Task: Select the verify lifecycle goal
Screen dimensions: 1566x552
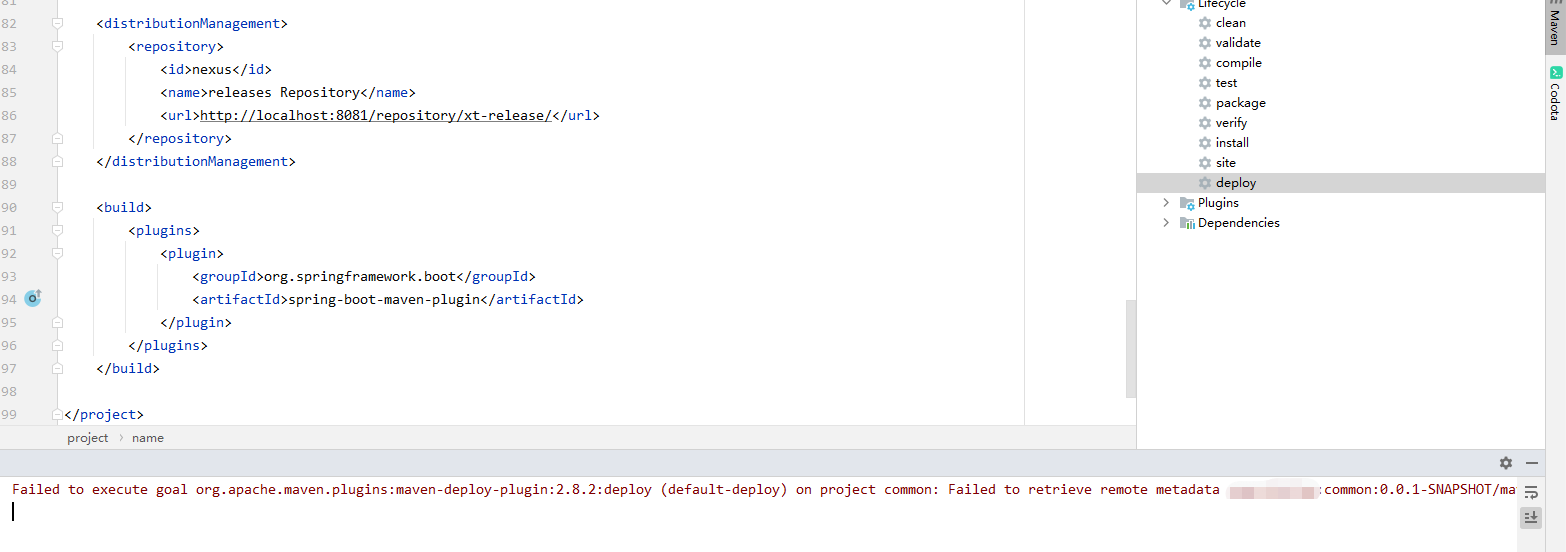Action: [x=1231, y=123]
